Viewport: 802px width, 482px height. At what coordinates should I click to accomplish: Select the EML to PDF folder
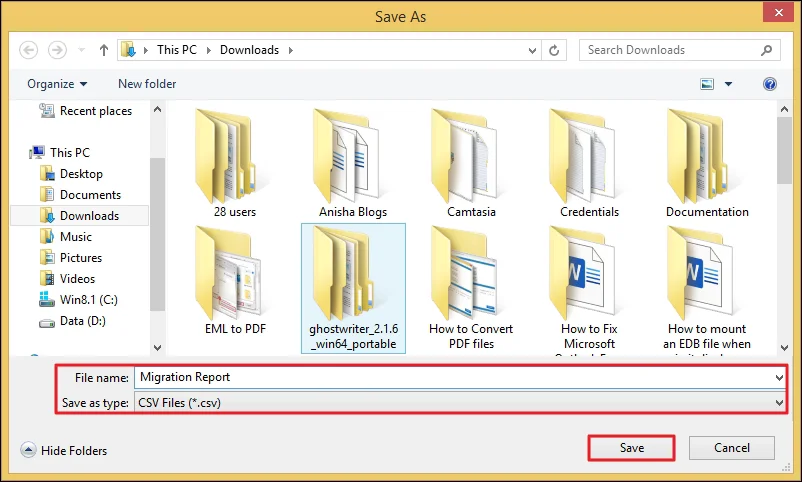click(x=235, y=281)
